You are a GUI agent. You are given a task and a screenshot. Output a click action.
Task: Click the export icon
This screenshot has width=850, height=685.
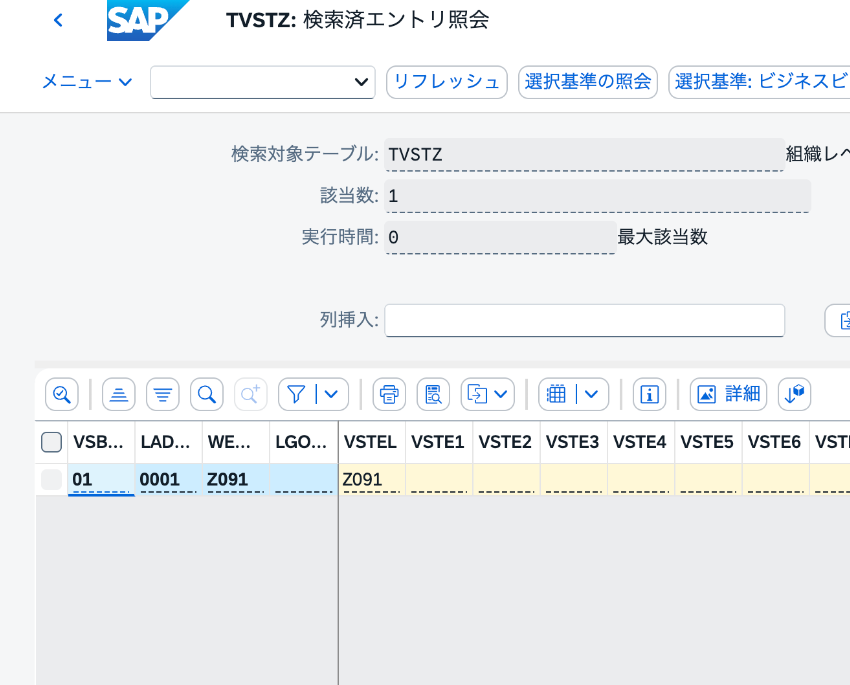pyautogui.click(x=477, y=394)
